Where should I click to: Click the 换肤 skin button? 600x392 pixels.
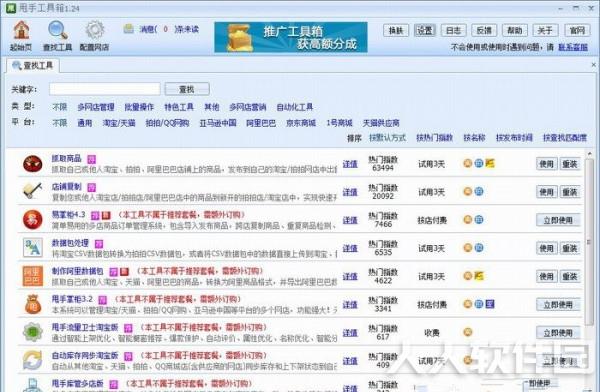coord(396,30)
